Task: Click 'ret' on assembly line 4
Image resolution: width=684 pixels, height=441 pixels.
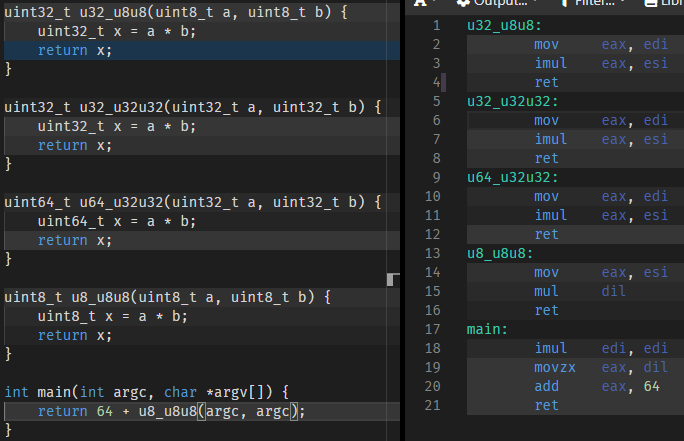Action: (546, 82)
